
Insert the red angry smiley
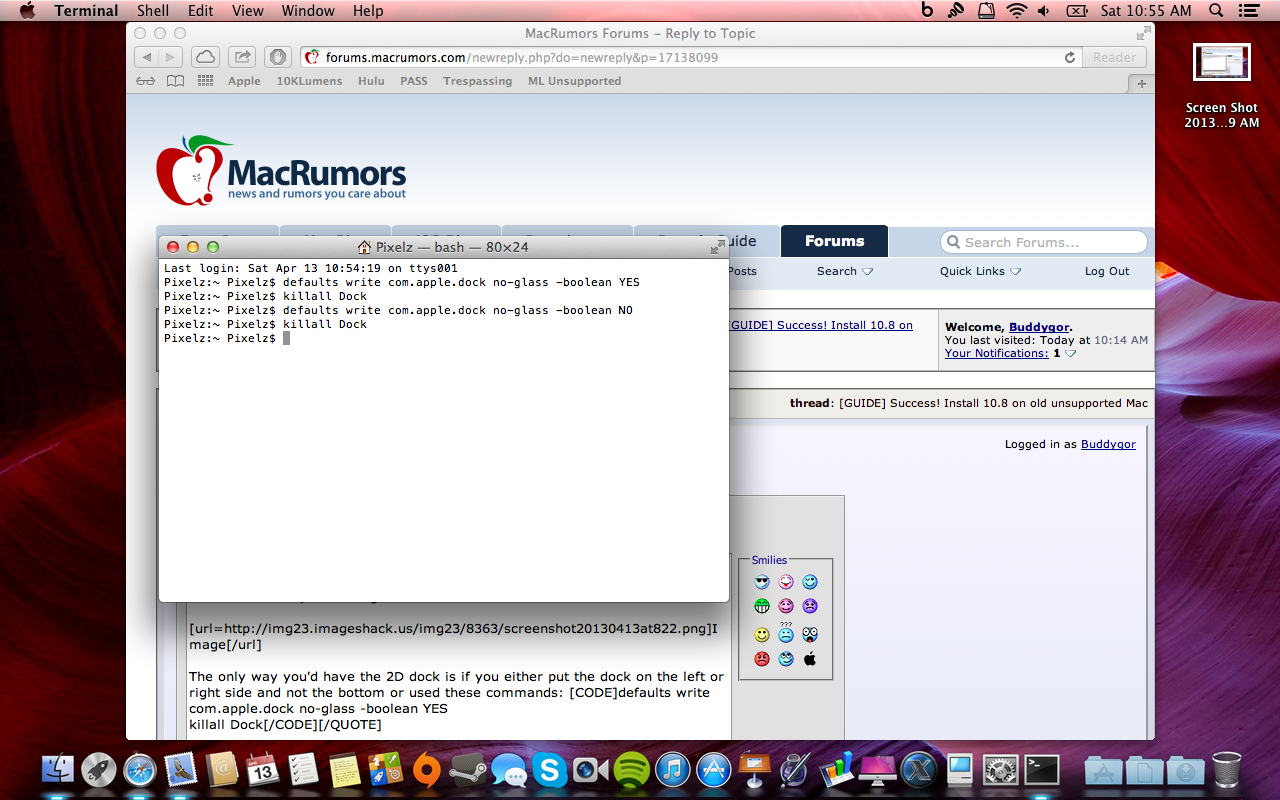[762, 659]
